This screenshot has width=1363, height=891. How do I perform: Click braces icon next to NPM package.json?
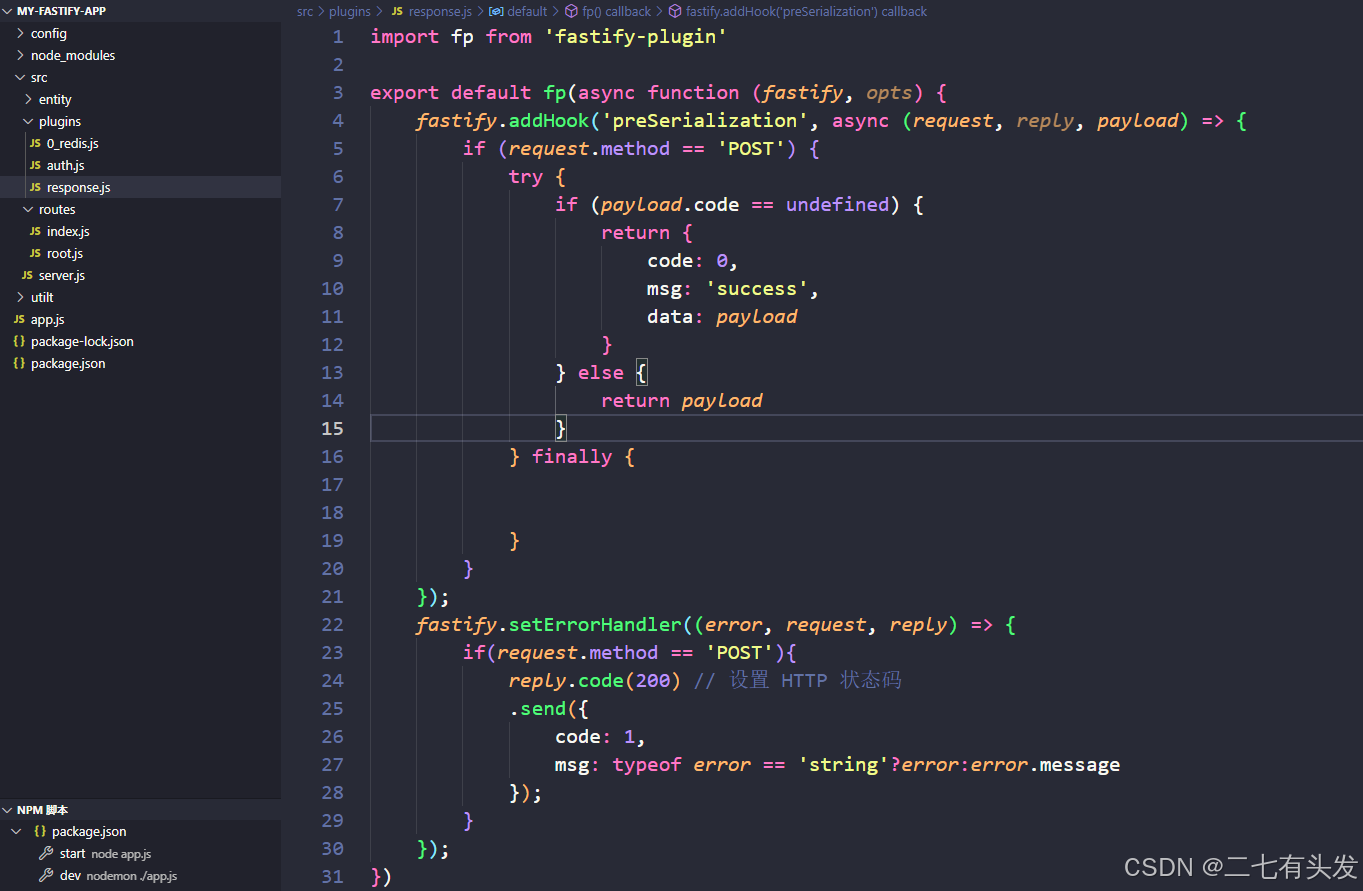pyautogui.click(x=40, y=831)
